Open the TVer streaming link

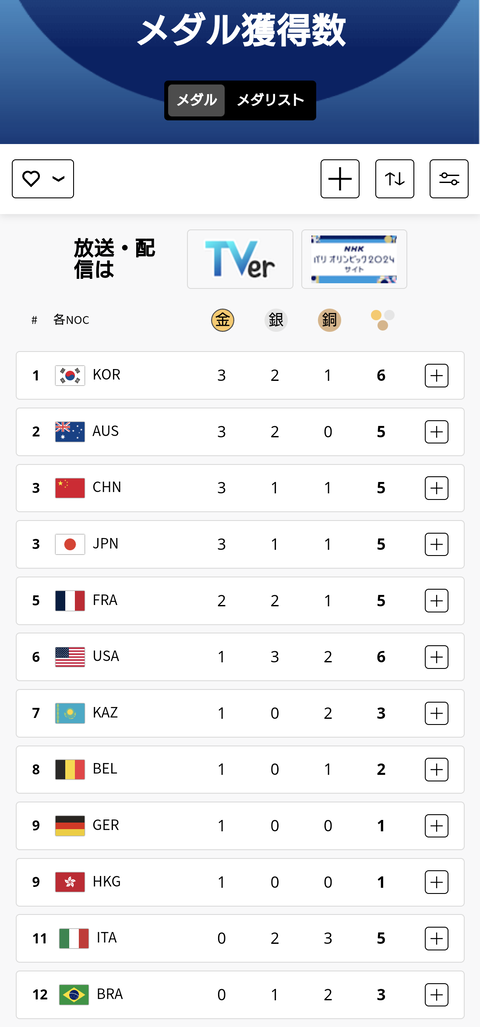[x=240, y=259]
